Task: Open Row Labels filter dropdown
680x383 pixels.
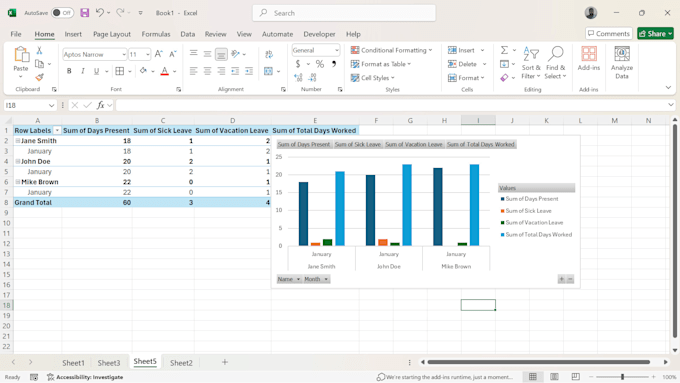Action: pos(57,131)
